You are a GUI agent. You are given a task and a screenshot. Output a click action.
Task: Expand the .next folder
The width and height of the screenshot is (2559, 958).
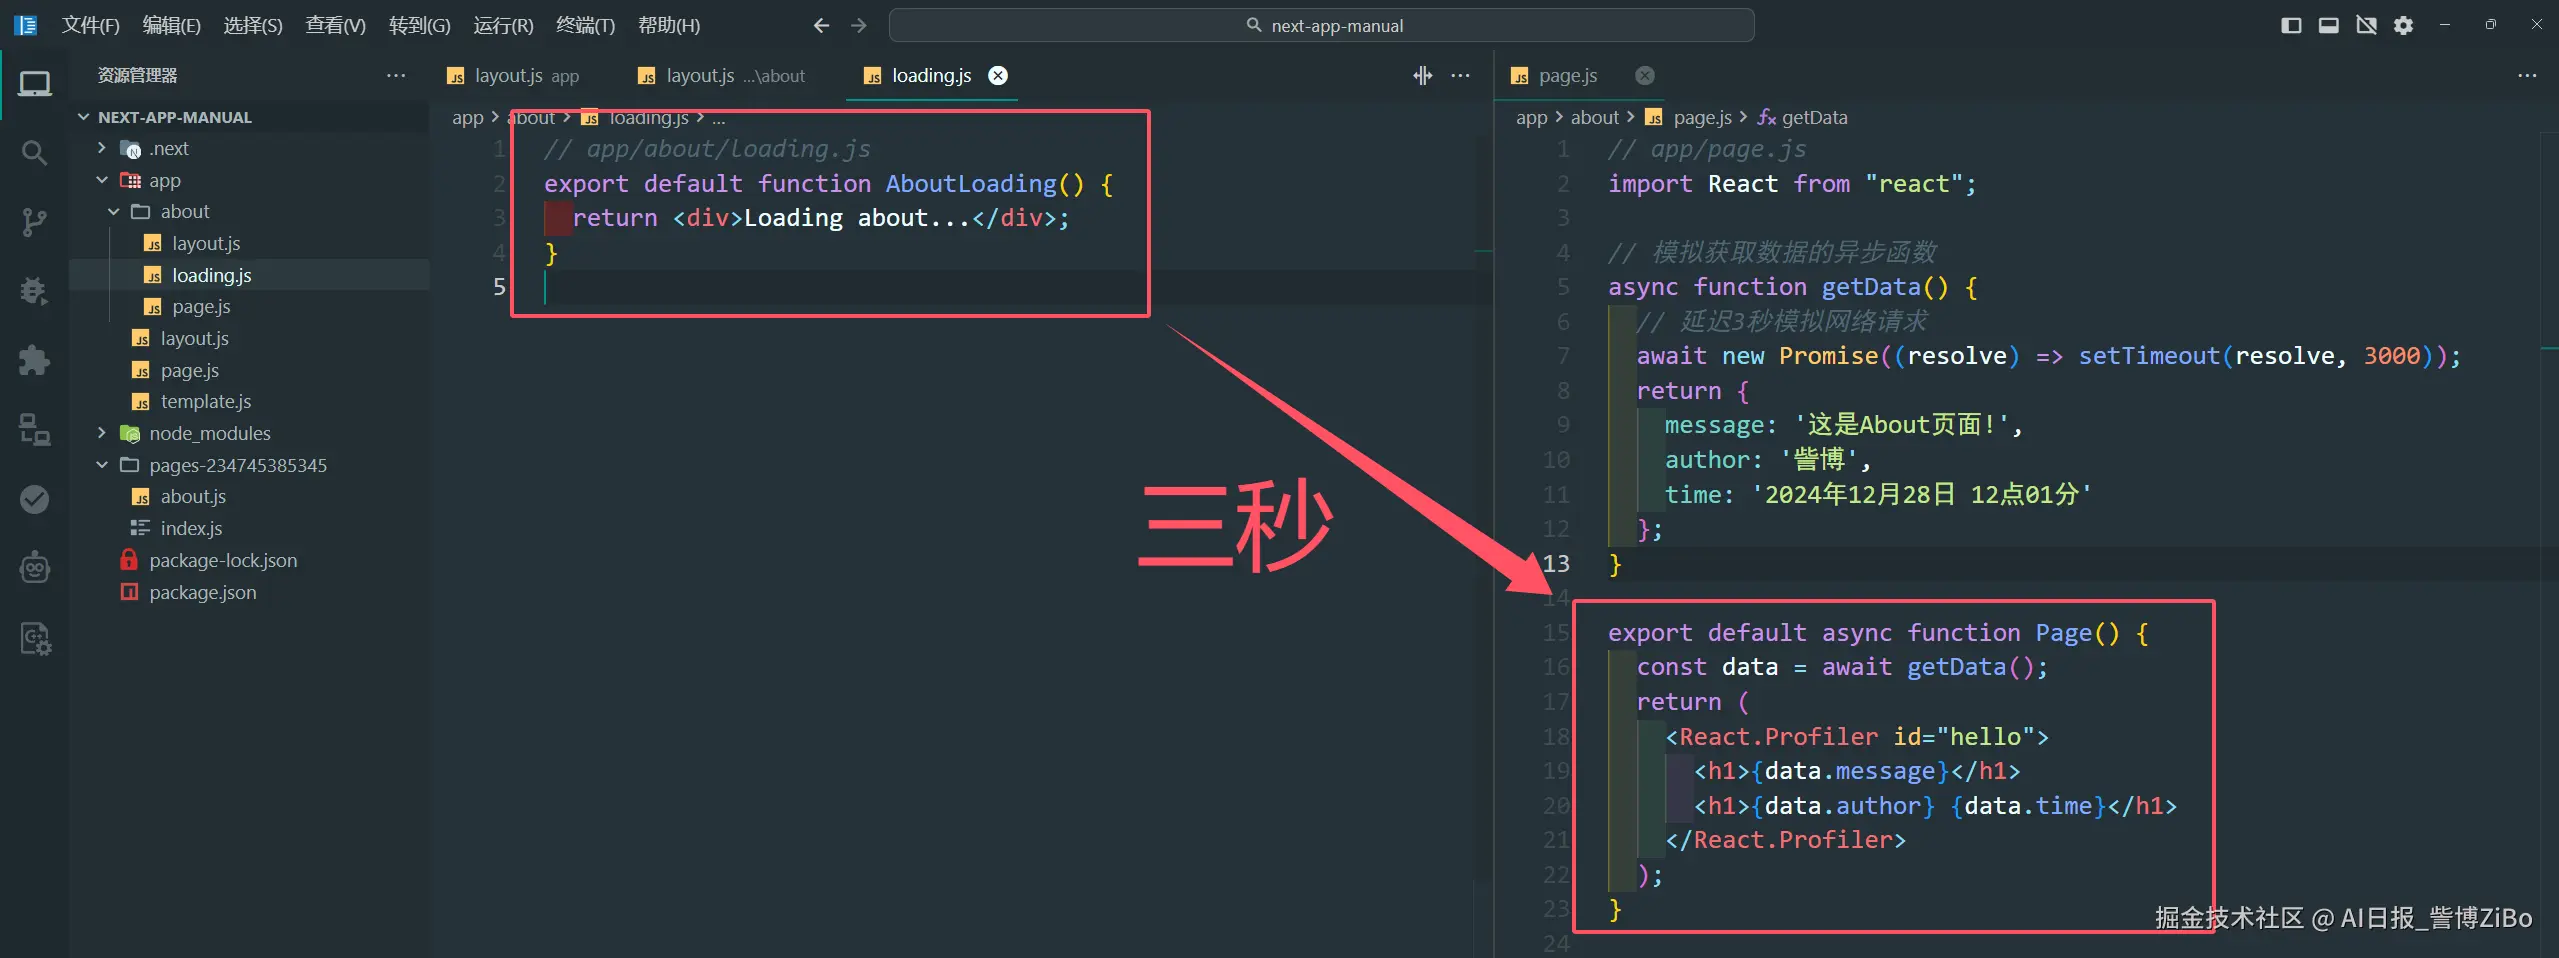pyautogui.click(x=101, y=148)
